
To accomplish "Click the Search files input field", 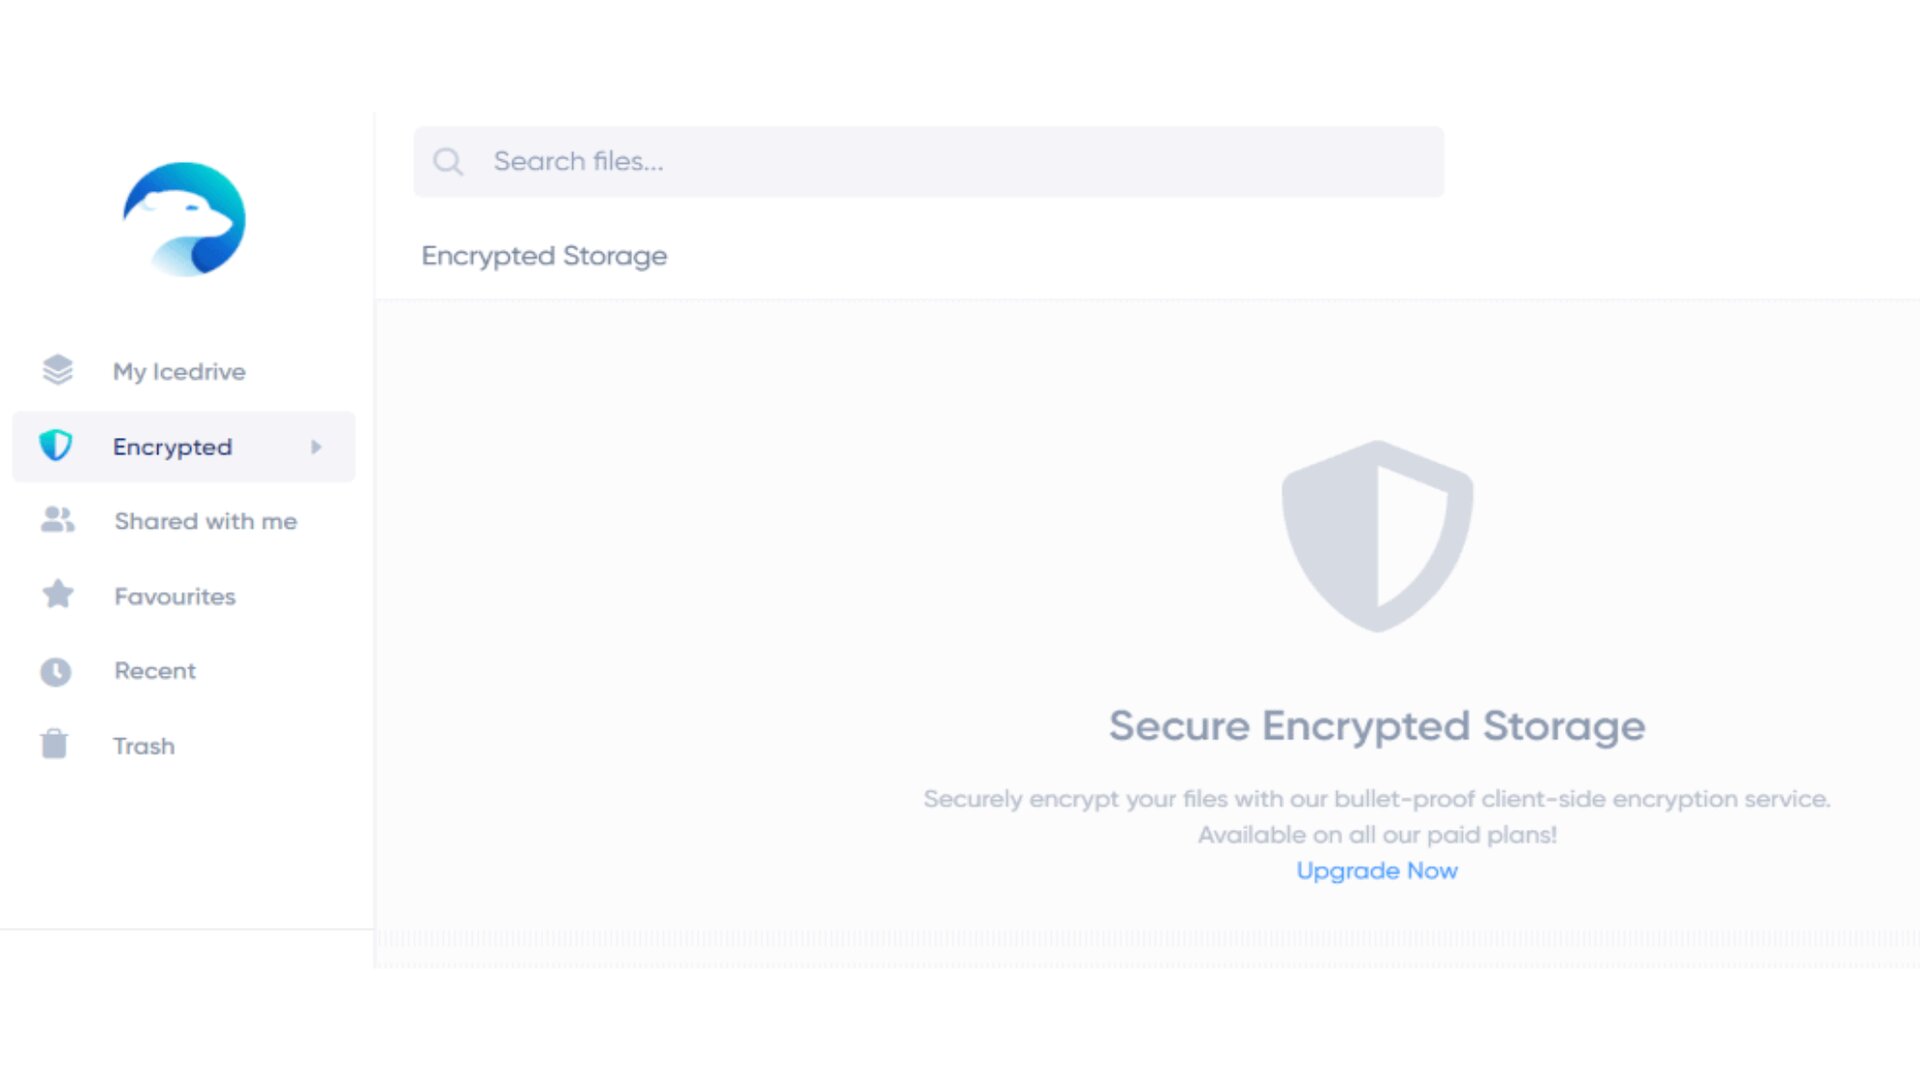I will (929, 162).
